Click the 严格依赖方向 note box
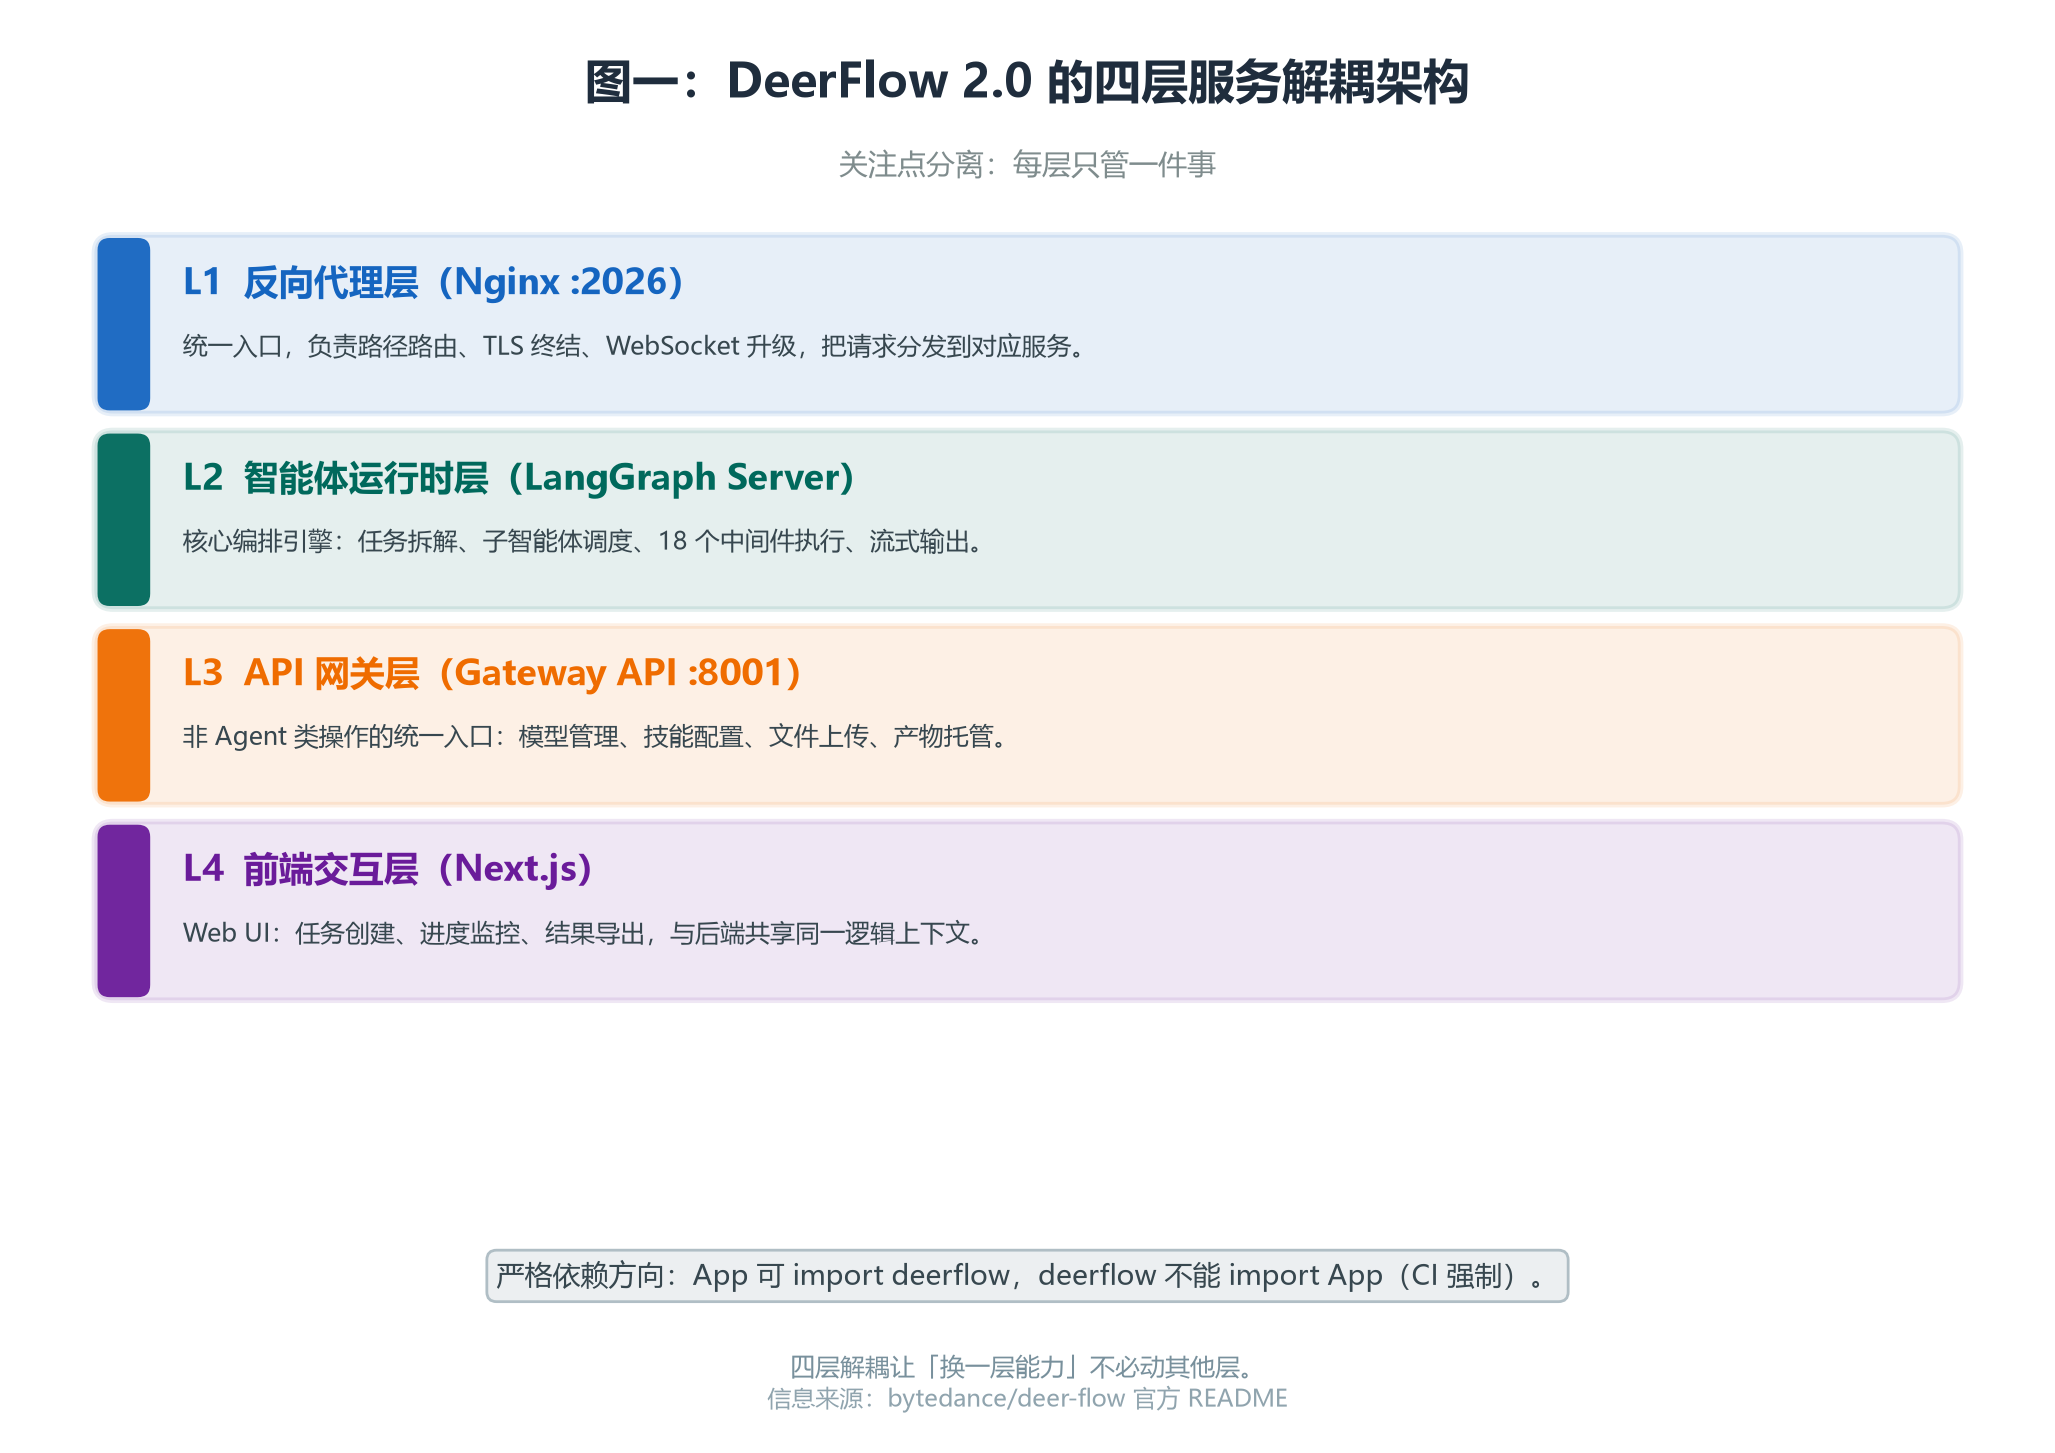Viewport: 2055px width, 1453px height. tap(1027, 1276)
